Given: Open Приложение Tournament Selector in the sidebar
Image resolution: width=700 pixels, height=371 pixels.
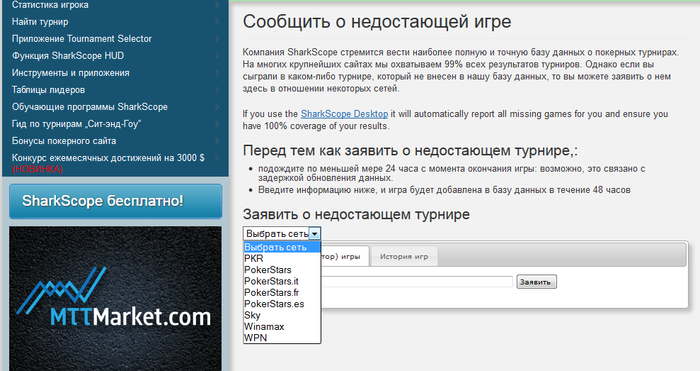Looking at the screenshot, I should pyautogui.click(x=82, y=38).
